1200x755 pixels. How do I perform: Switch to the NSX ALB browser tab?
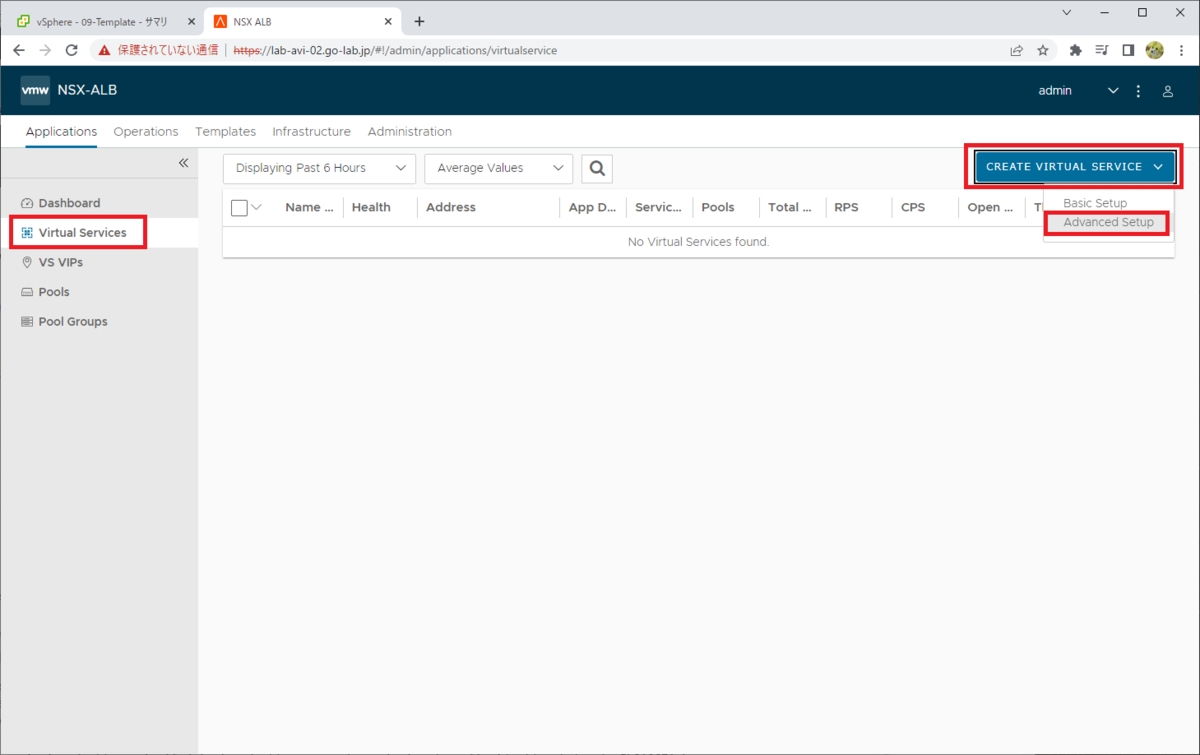302,21
